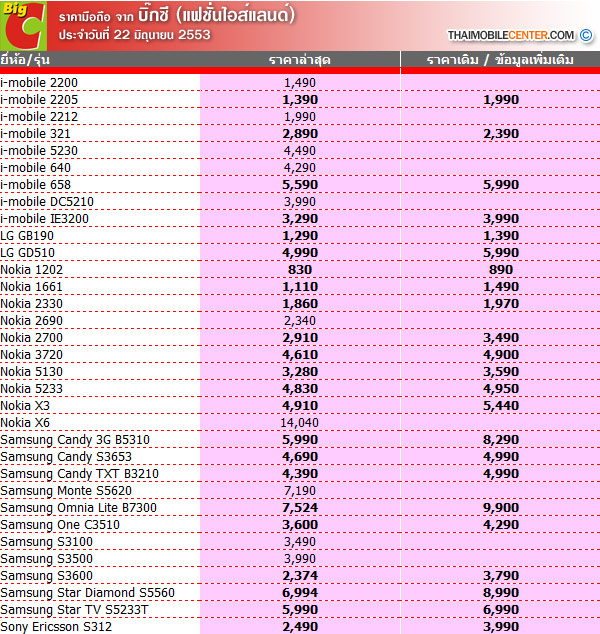Screen dimensions: 600x634
Task: Click the original price 2,390 for i-mobile 321
Action: (501, 133)
